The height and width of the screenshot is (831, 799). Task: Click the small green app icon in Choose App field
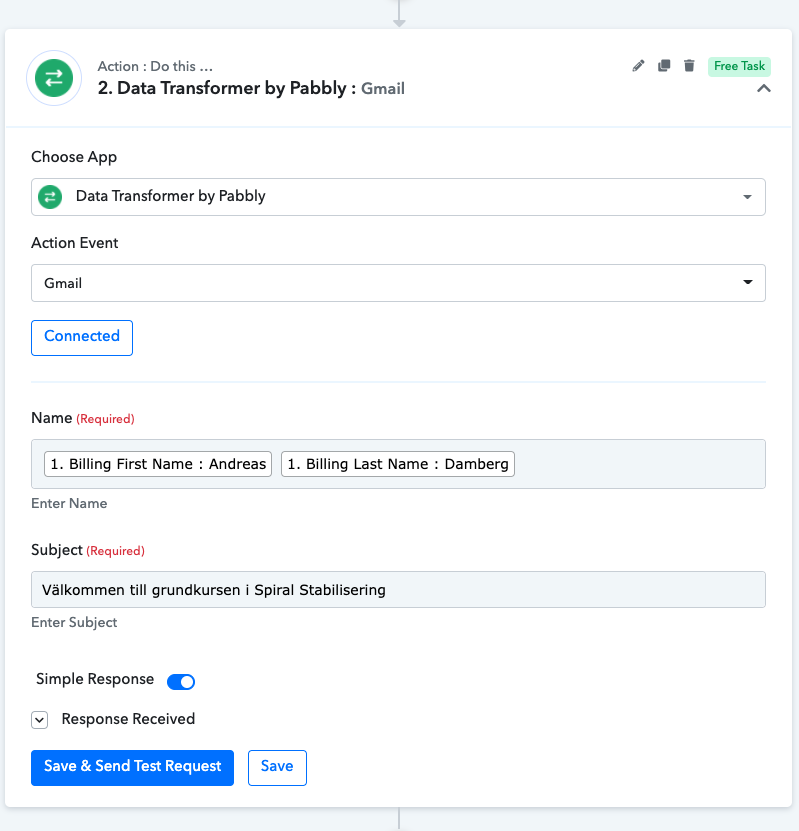[50, 197]
